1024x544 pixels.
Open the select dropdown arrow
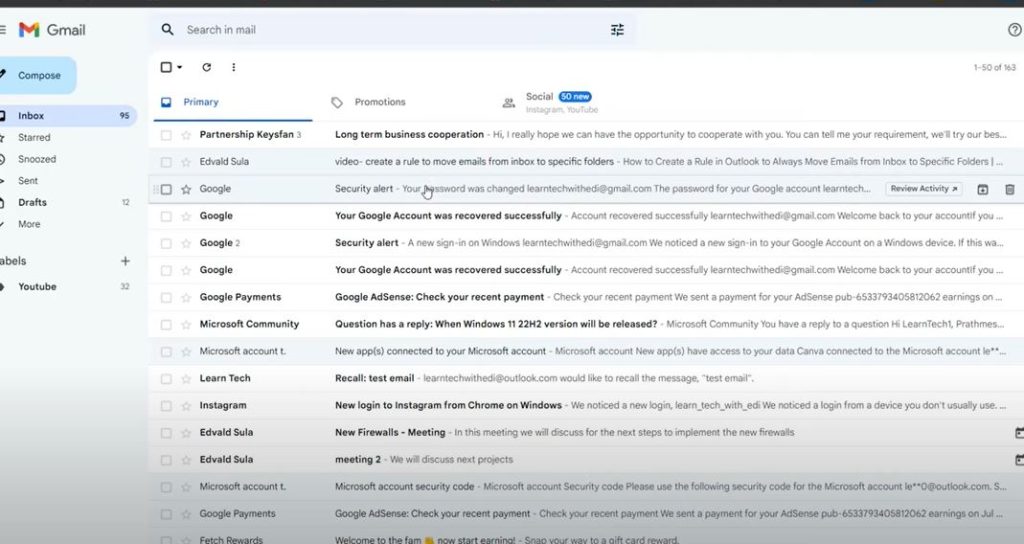[180, 67]
